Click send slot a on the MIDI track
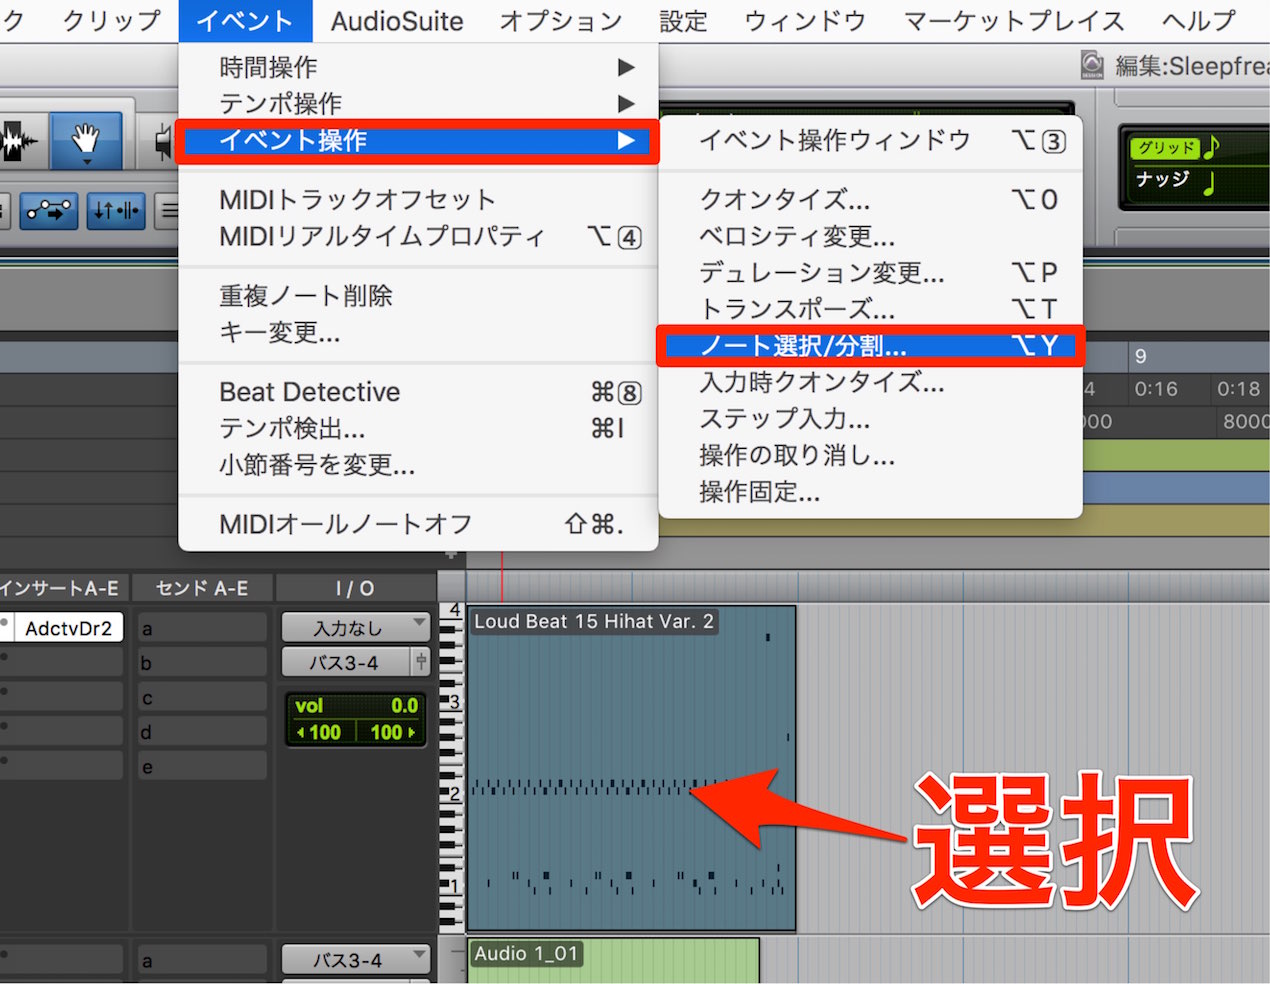This screenshot has height=984, width=1270. (202, 628)
